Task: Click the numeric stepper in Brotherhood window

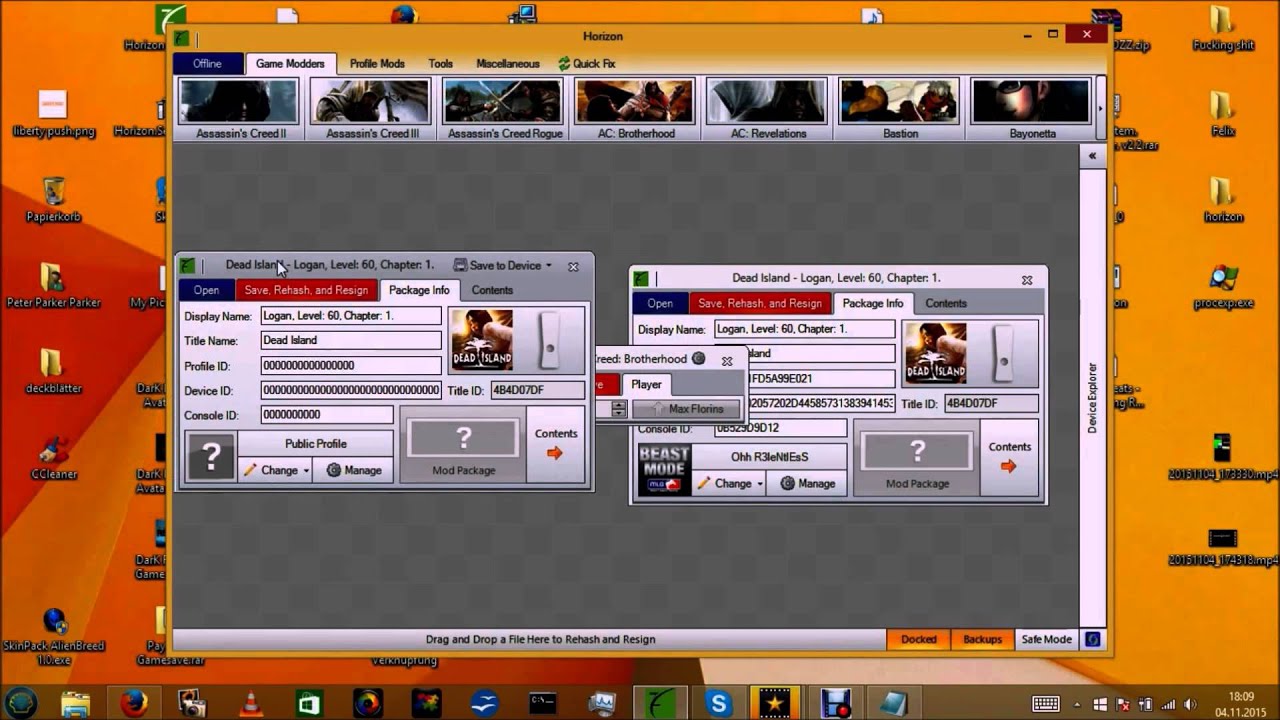Action: click(x=619, y=409)
